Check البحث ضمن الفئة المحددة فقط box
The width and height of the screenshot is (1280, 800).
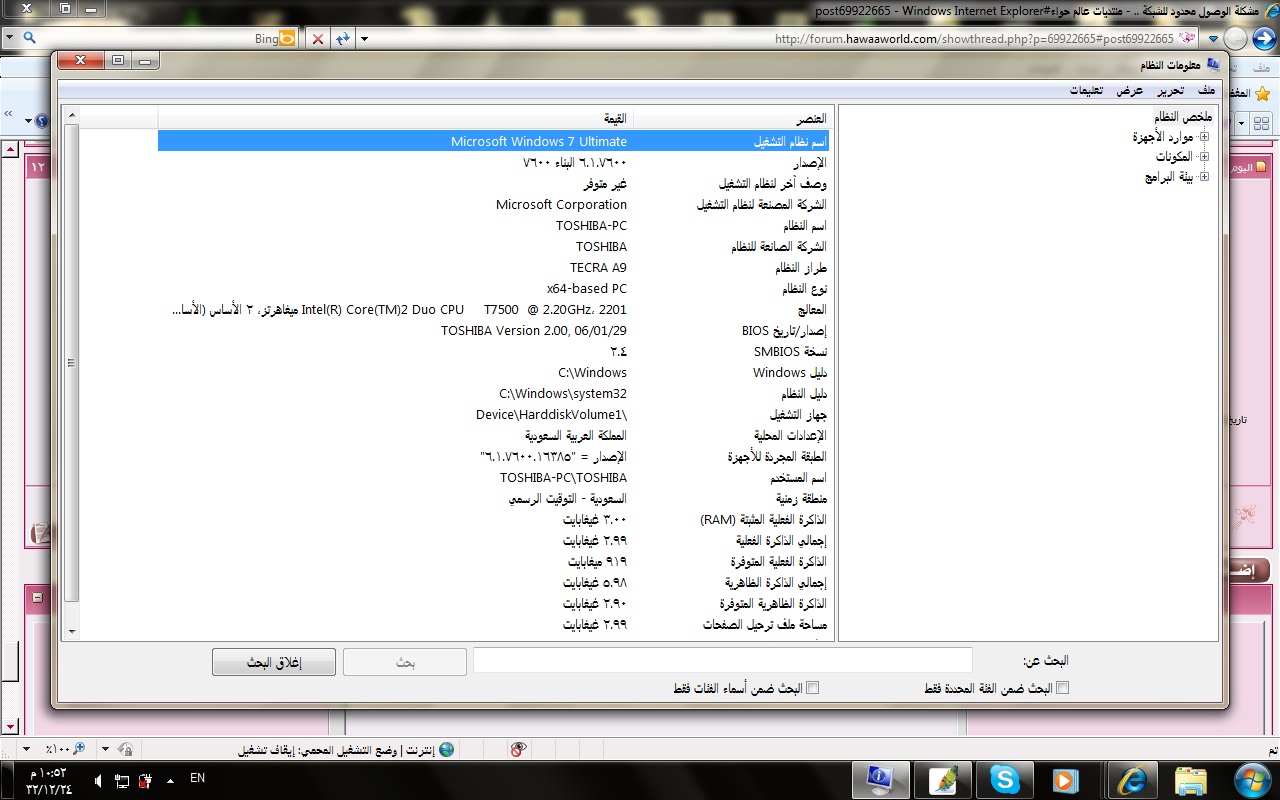pyautogui.click(x=1063, y=688)
